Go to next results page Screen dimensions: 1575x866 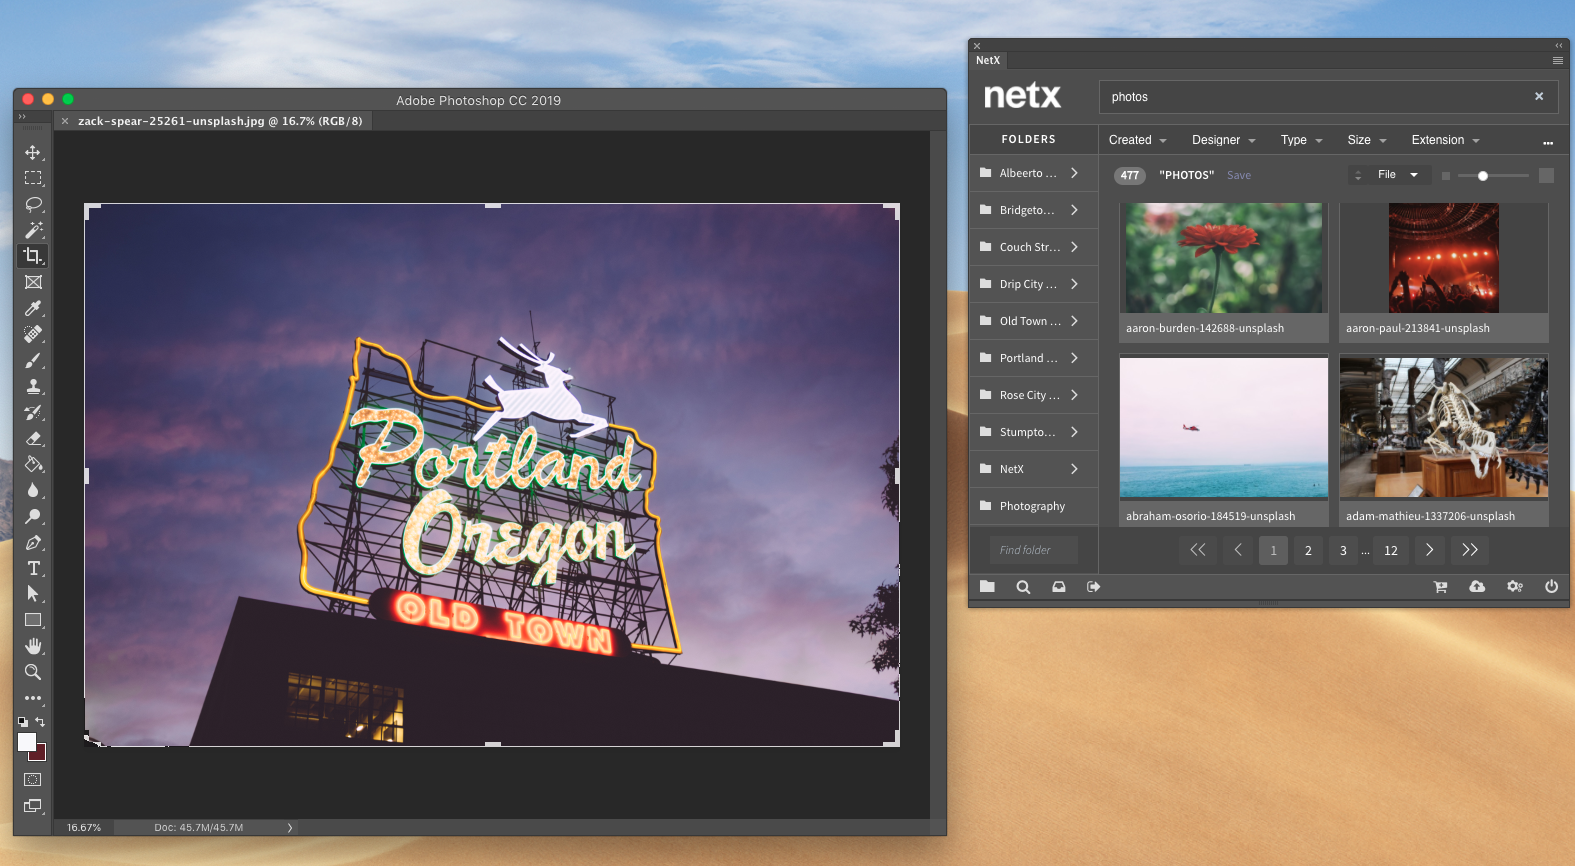click(x=1430, y=550)
